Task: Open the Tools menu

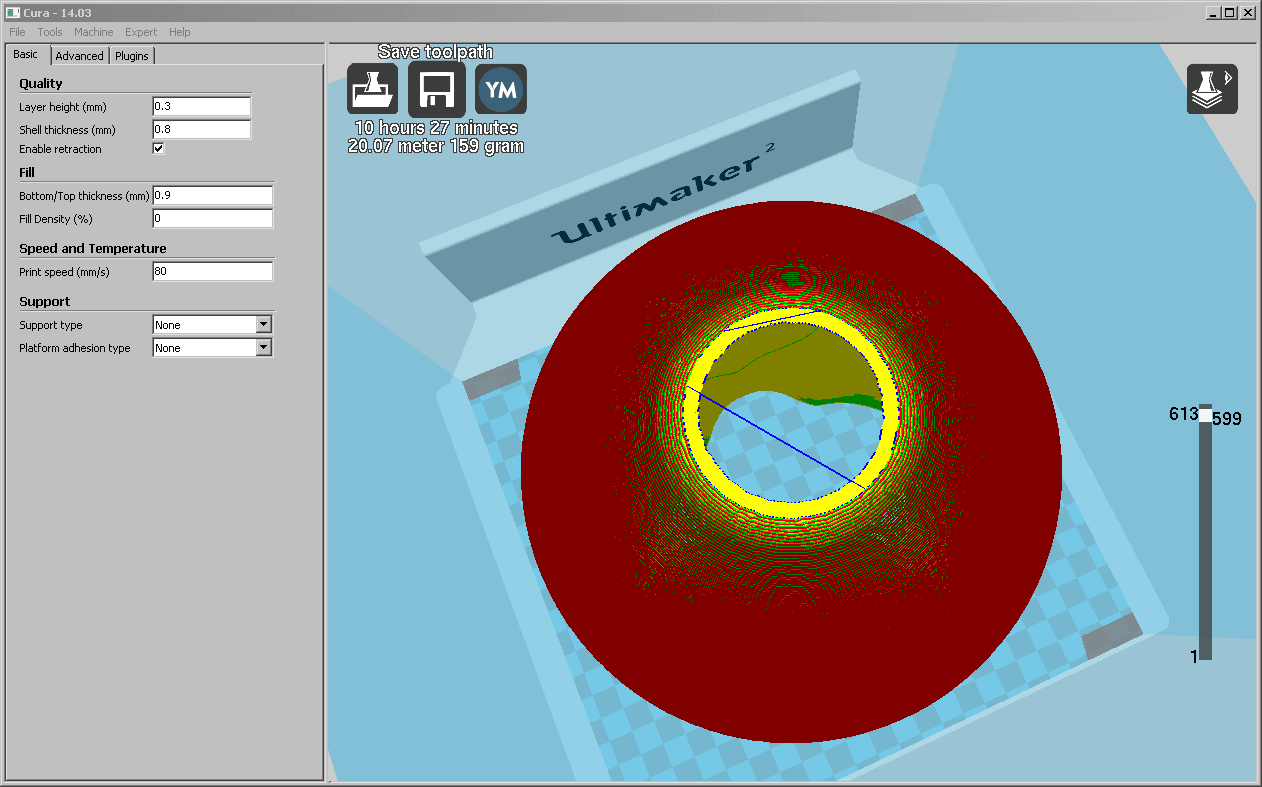Action: [50, 32]
